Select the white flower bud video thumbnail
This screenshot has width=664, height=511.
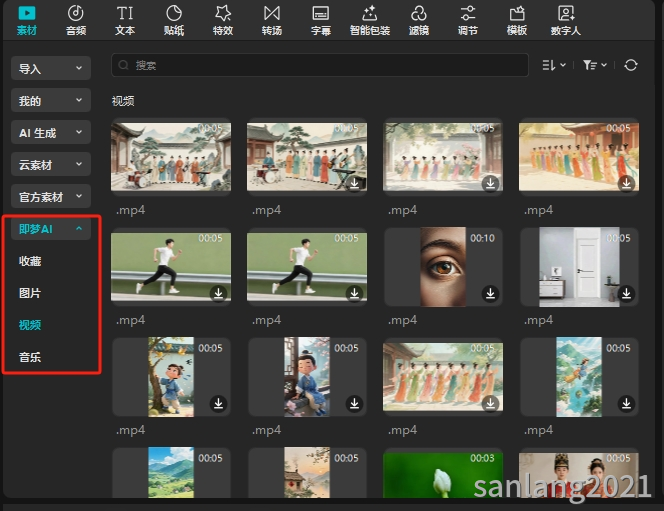[443, 475]
